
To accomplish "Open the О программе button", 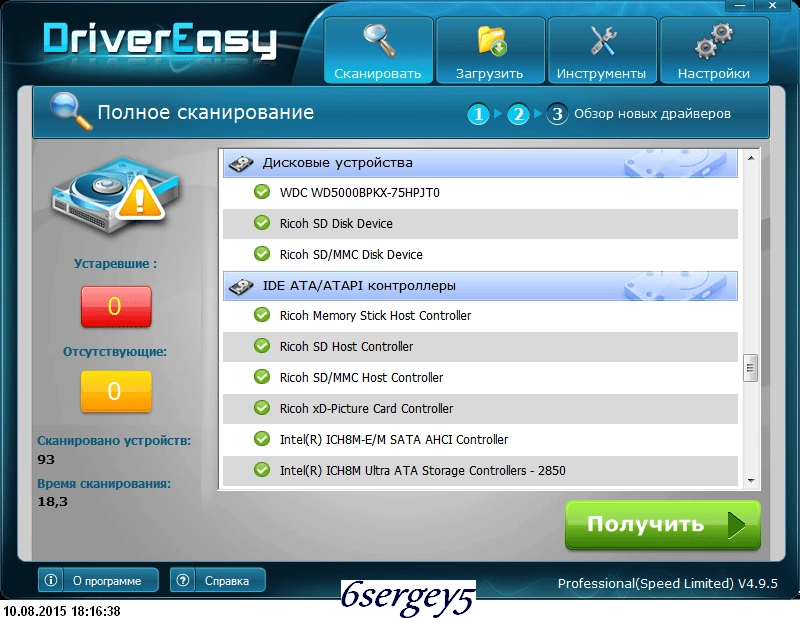I will click(98, 580).
